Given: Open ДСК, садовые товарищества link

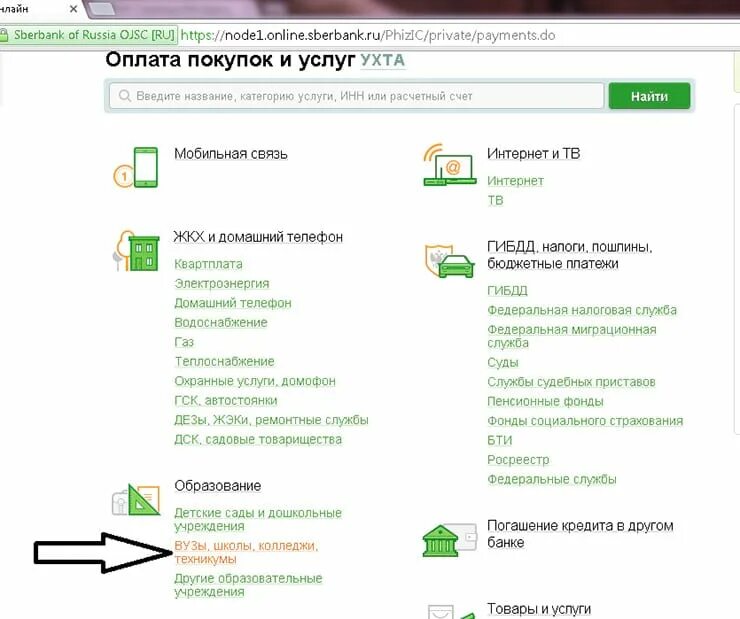Looking at the screenshot, I should point(258,439).
